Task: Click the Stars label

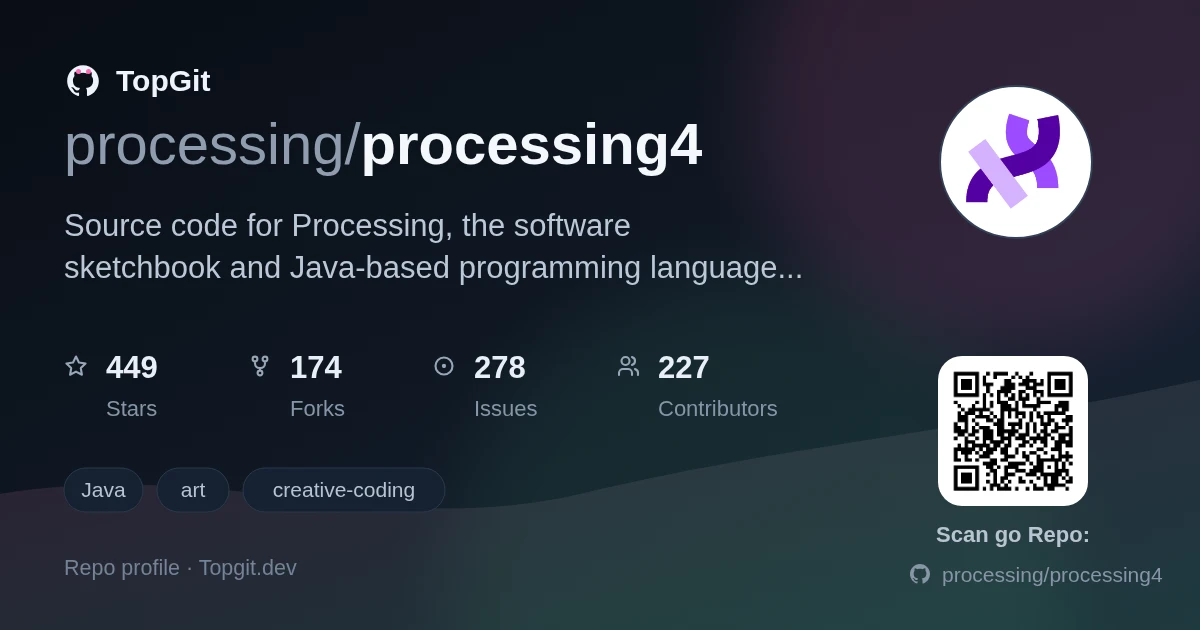Action: point(131,408)
